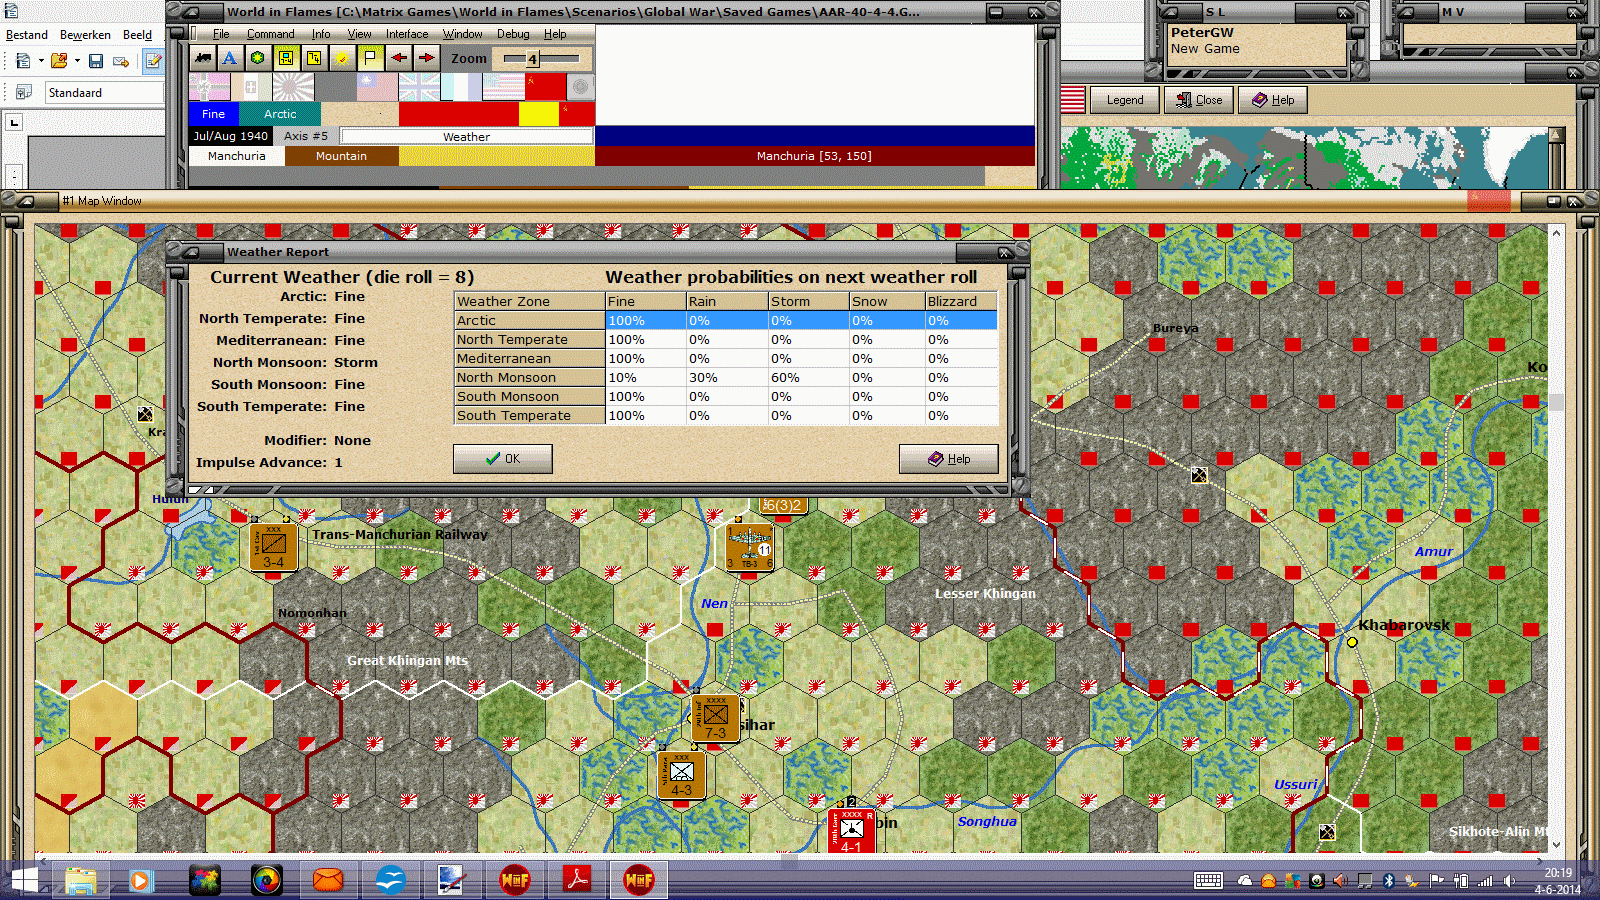Open the Interface menu
The height and width of the screenshot is (900, 1600).
407,34
